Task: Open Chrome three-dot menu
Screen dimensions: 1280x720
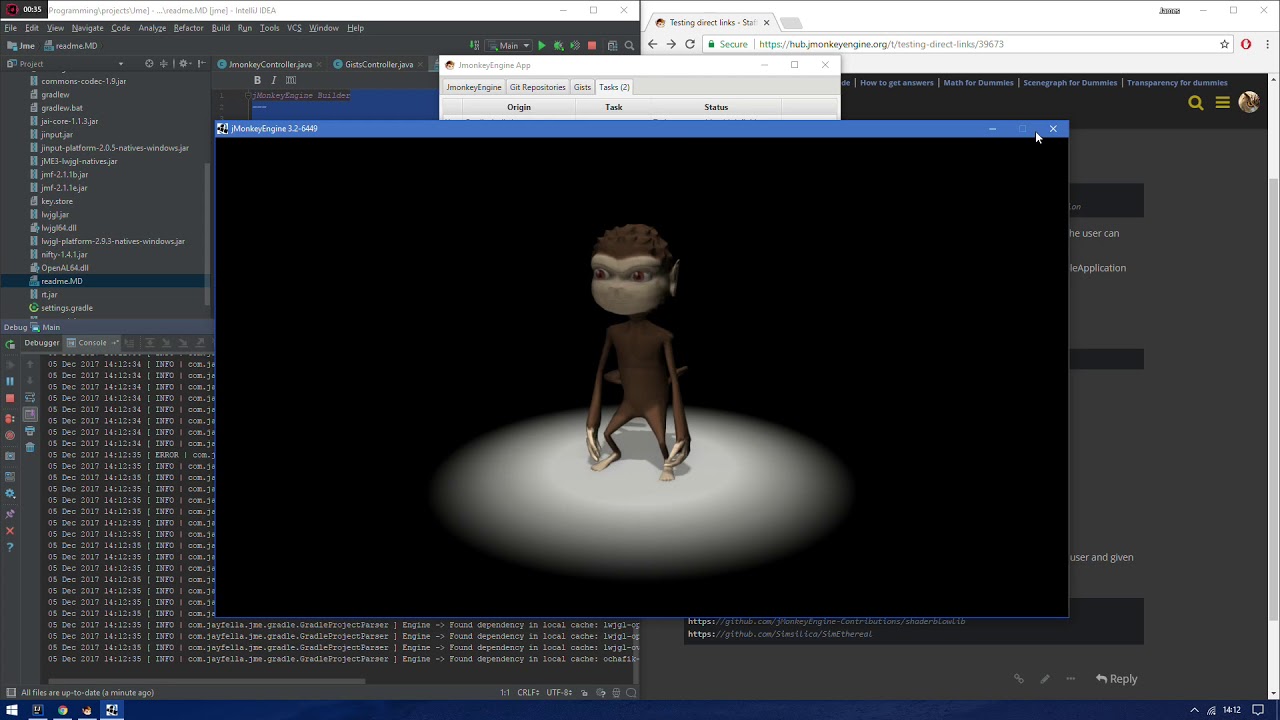Action: [x=1267, y=44]
